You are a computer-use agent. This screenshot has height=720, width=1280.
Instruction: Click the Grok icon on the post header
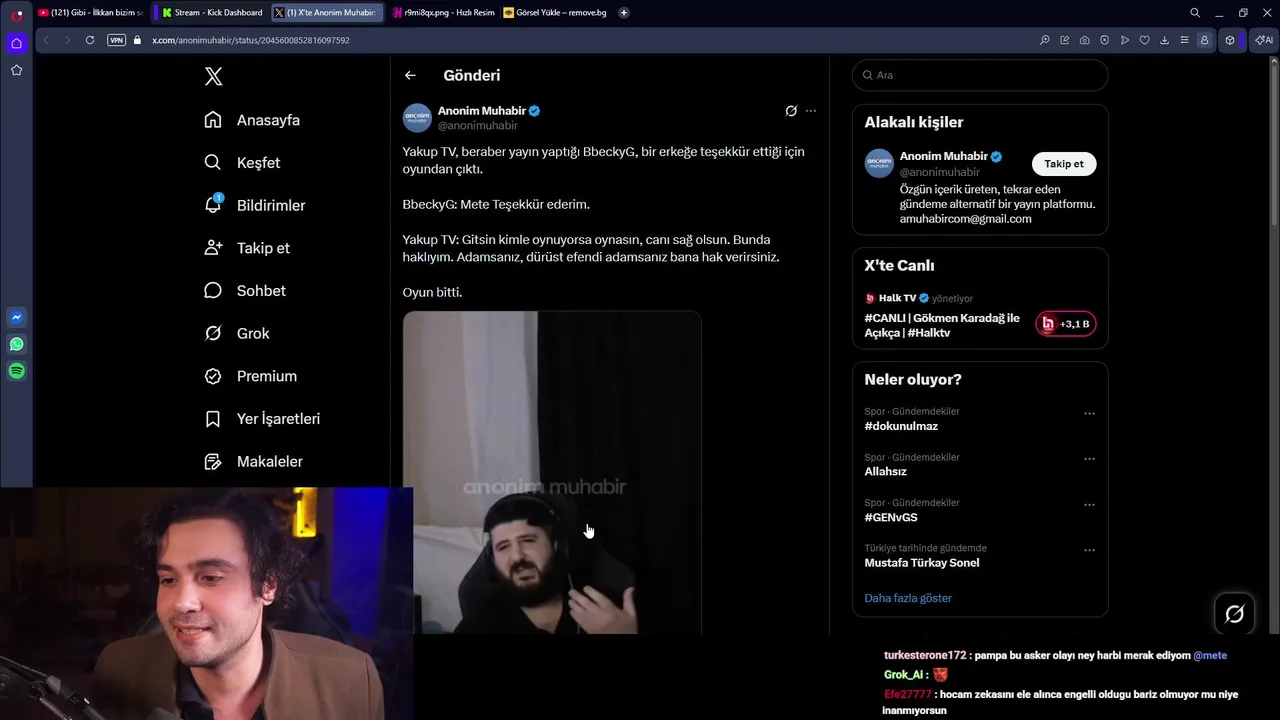(791, 111)
